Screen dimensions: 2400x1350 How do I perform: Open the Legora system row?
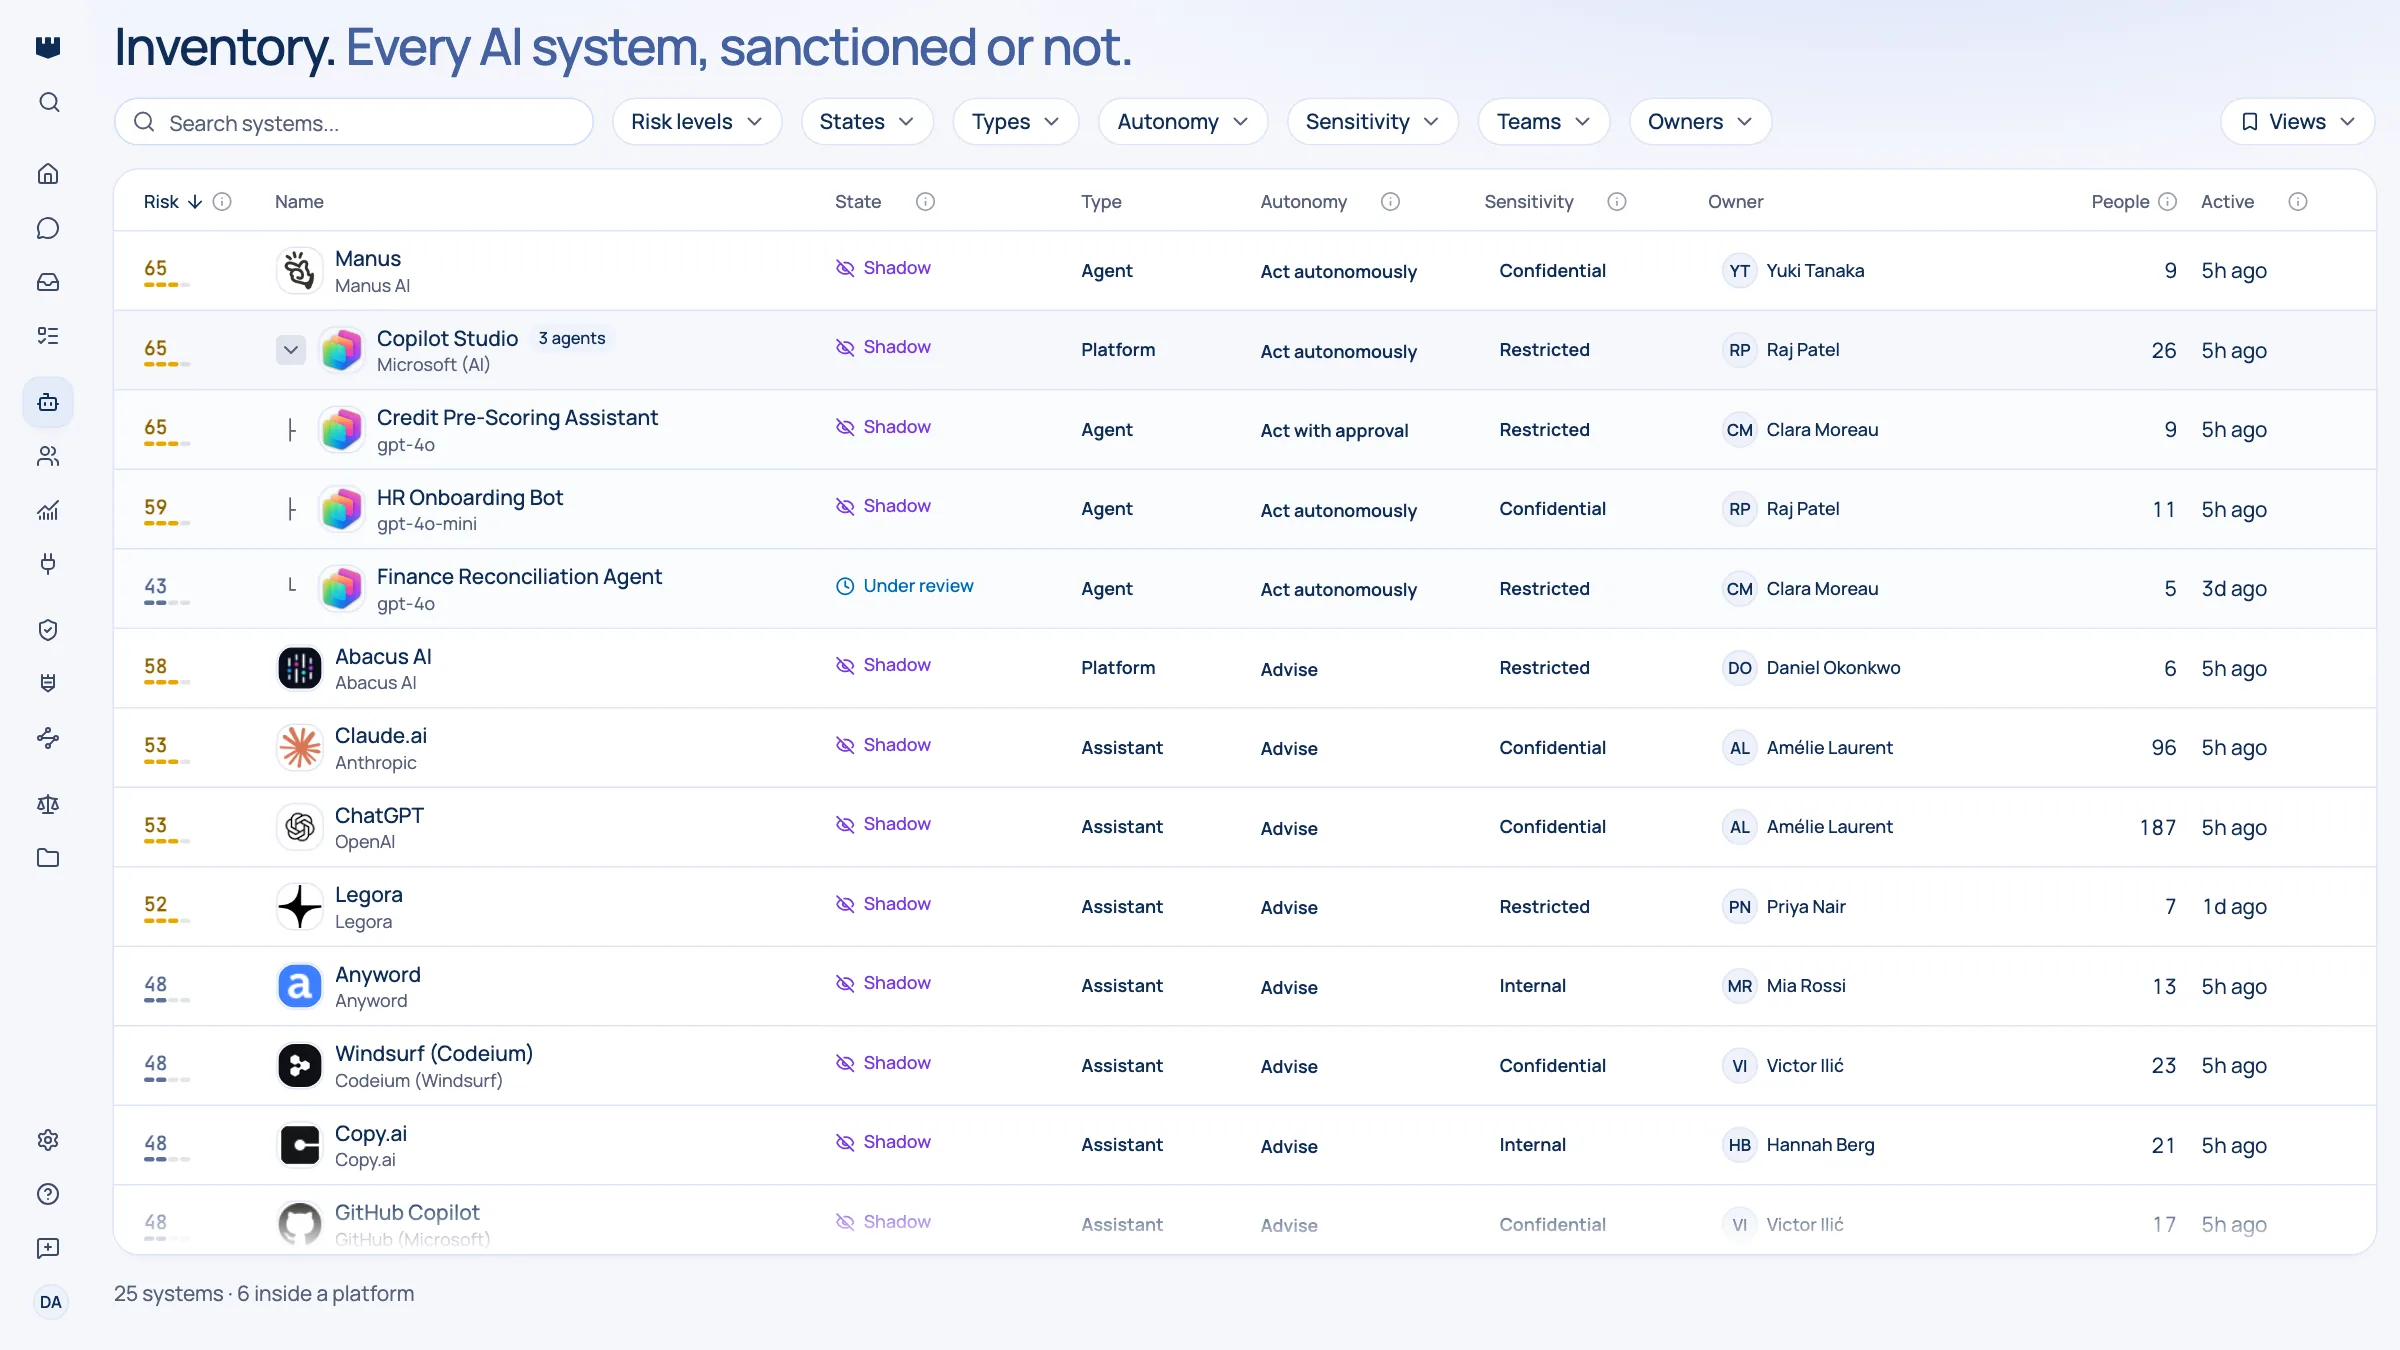pos(1244,907)
